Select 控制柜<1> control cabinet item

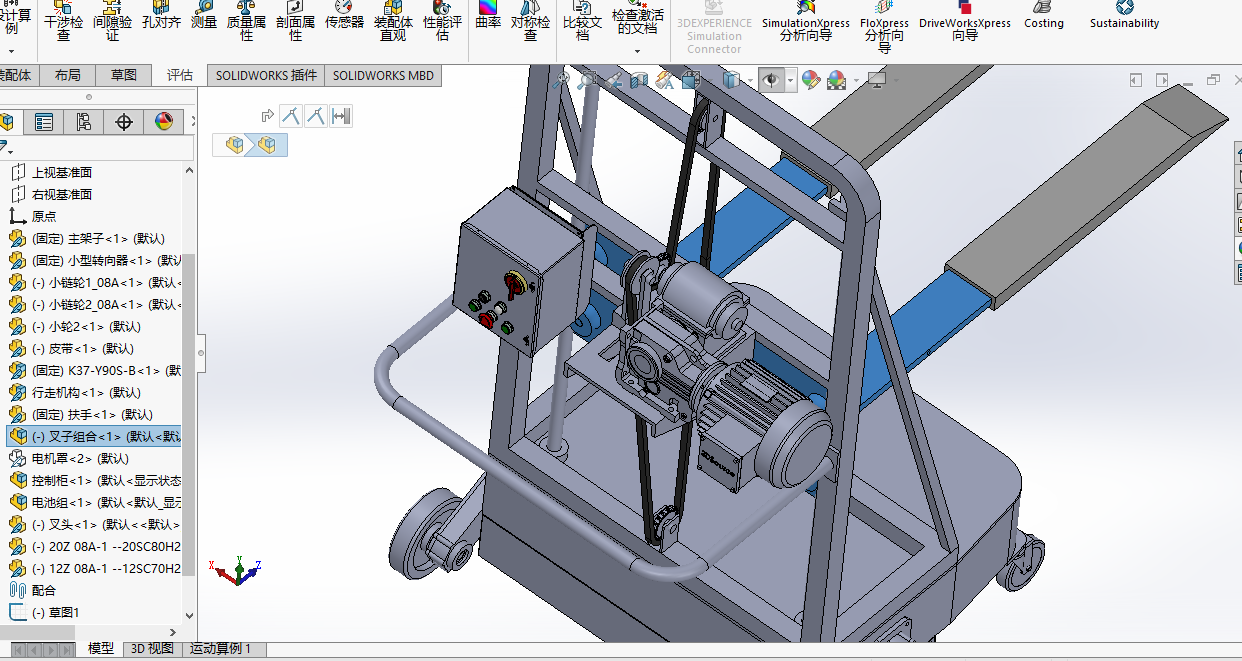point(95,480)
